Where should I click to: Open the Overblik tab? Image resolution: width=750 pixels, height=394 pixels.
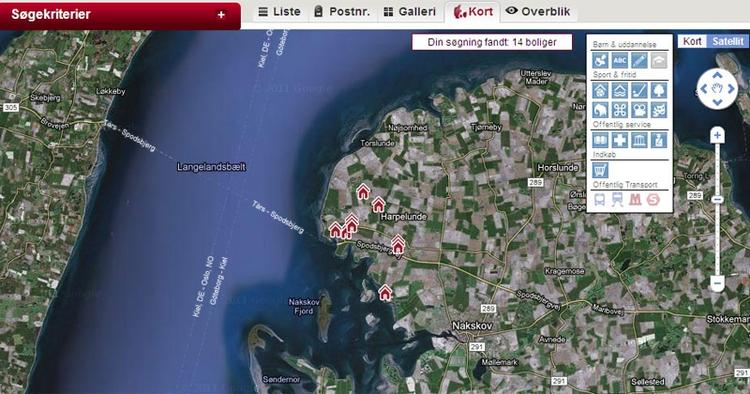point(538,11)
